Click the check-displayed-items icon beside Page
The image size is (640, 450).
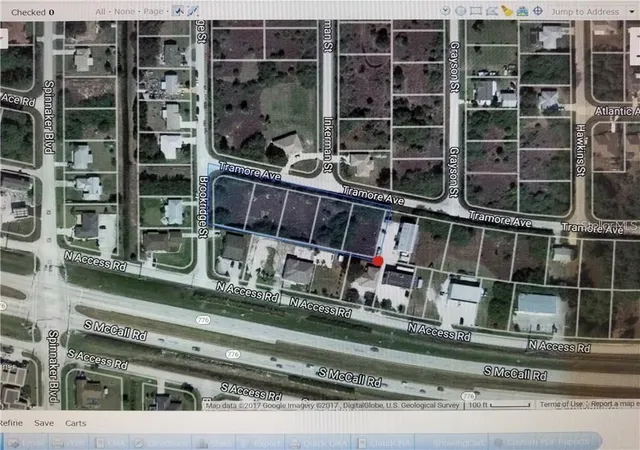[x=178, y=11]
